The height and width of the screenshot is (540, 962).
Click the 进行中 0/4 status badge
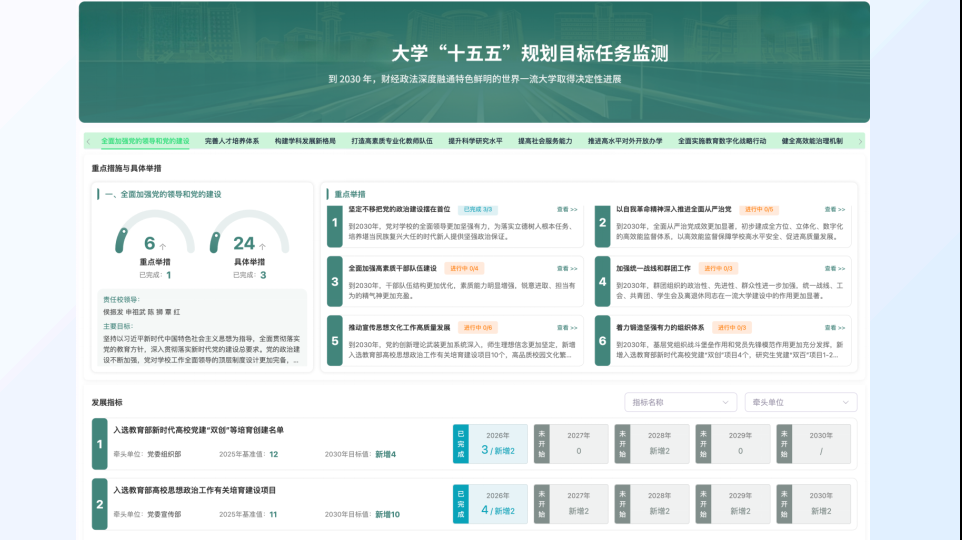click(464, 268)
